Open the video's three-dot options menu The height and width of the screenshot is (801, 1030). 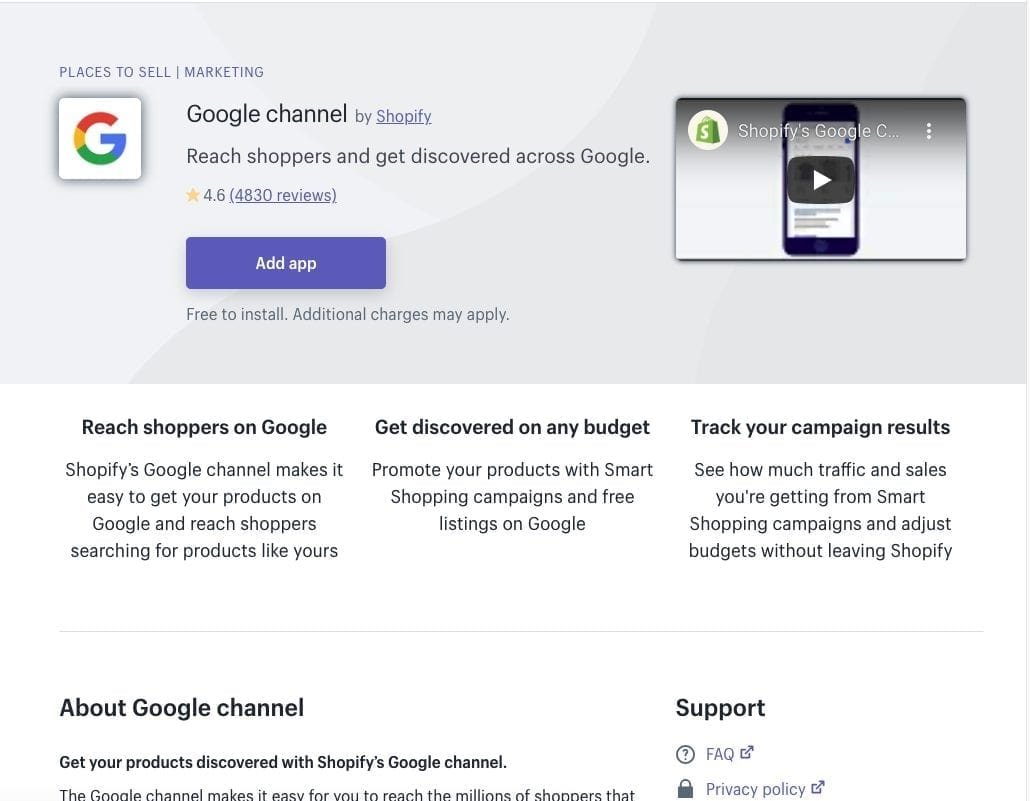click(x=929, y=131)
